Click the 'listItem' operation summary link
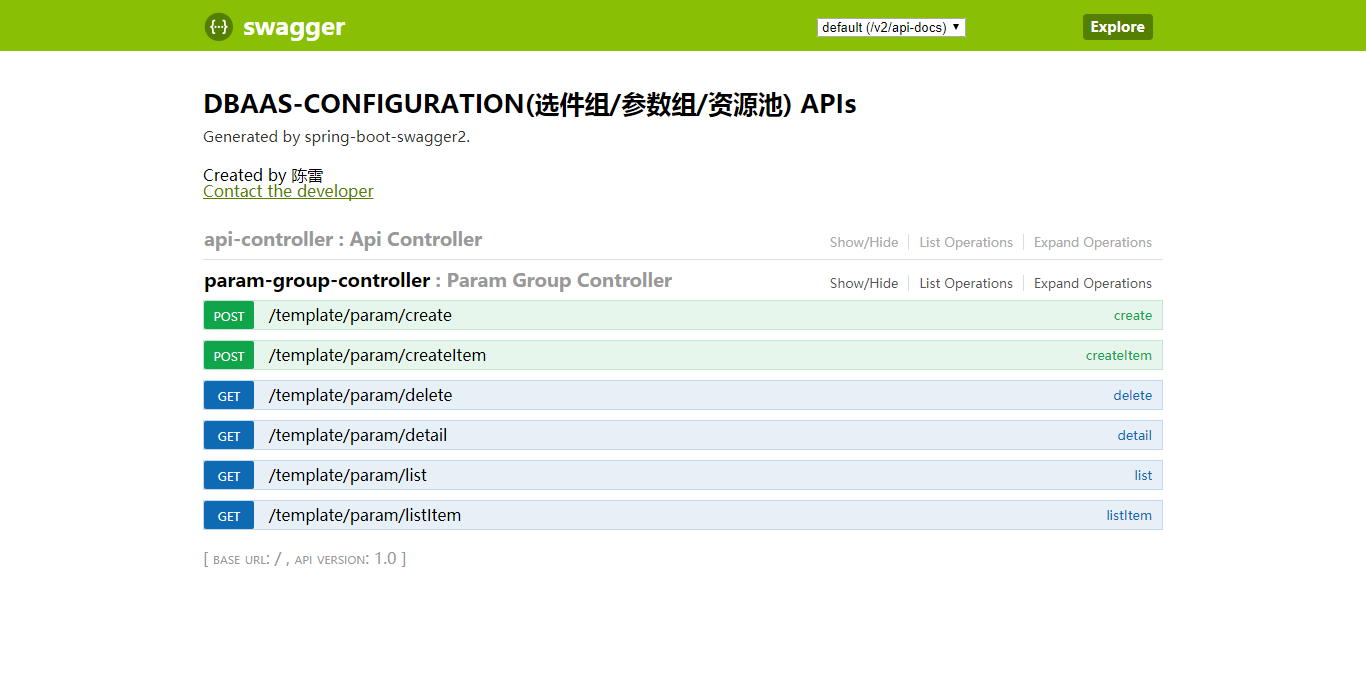1366x675 pixels. (1129, 515)
